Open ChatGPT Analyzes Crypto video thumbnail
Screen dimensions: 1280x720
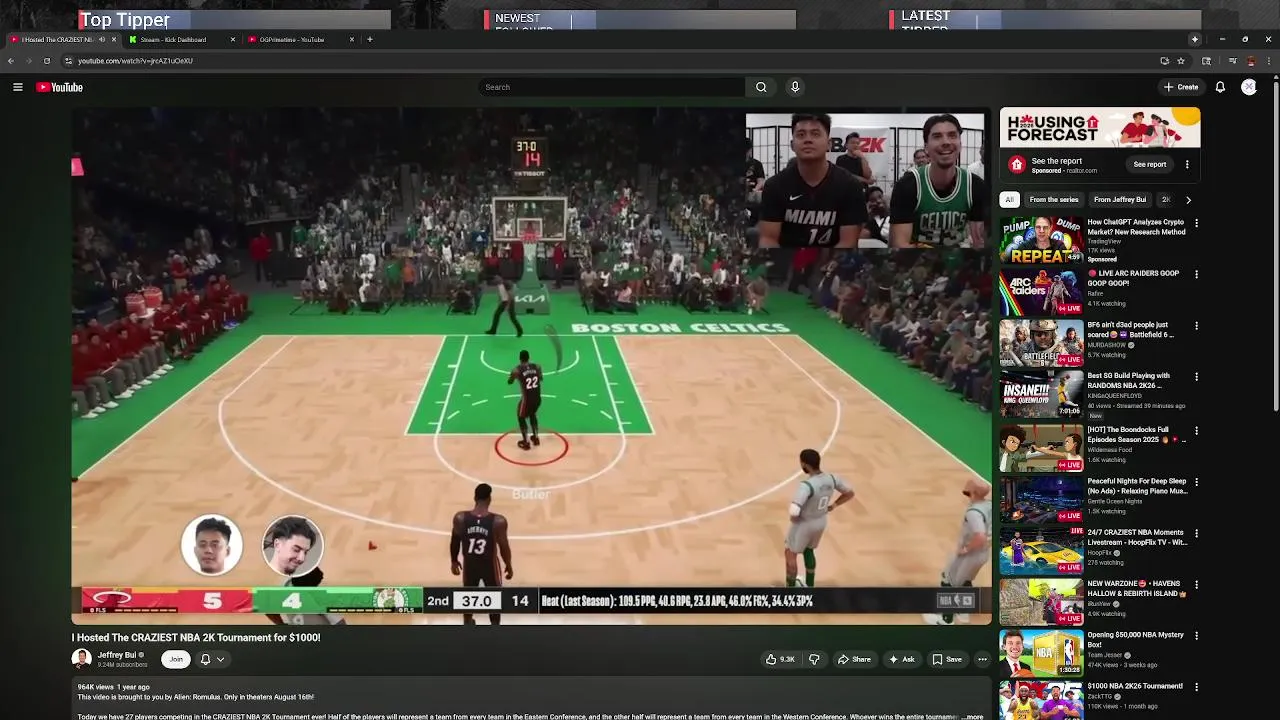(1041, 240)
